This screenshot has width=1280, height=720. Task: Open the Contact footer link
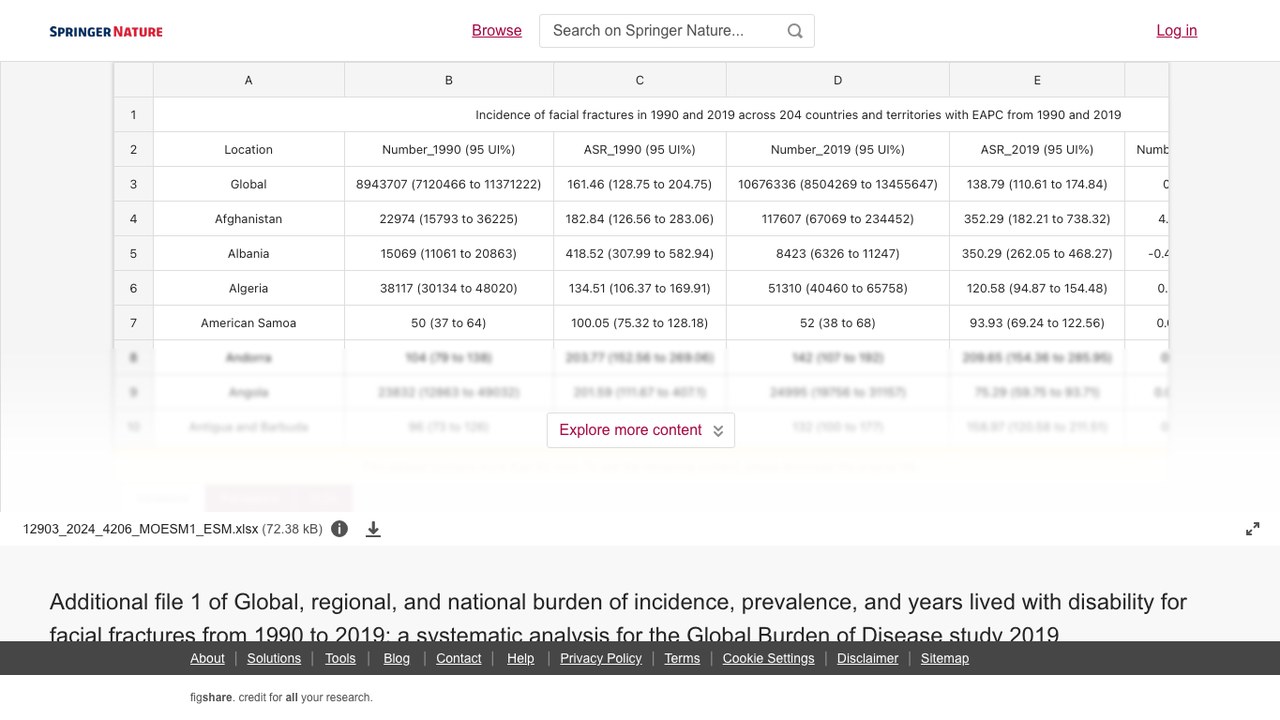459,658
